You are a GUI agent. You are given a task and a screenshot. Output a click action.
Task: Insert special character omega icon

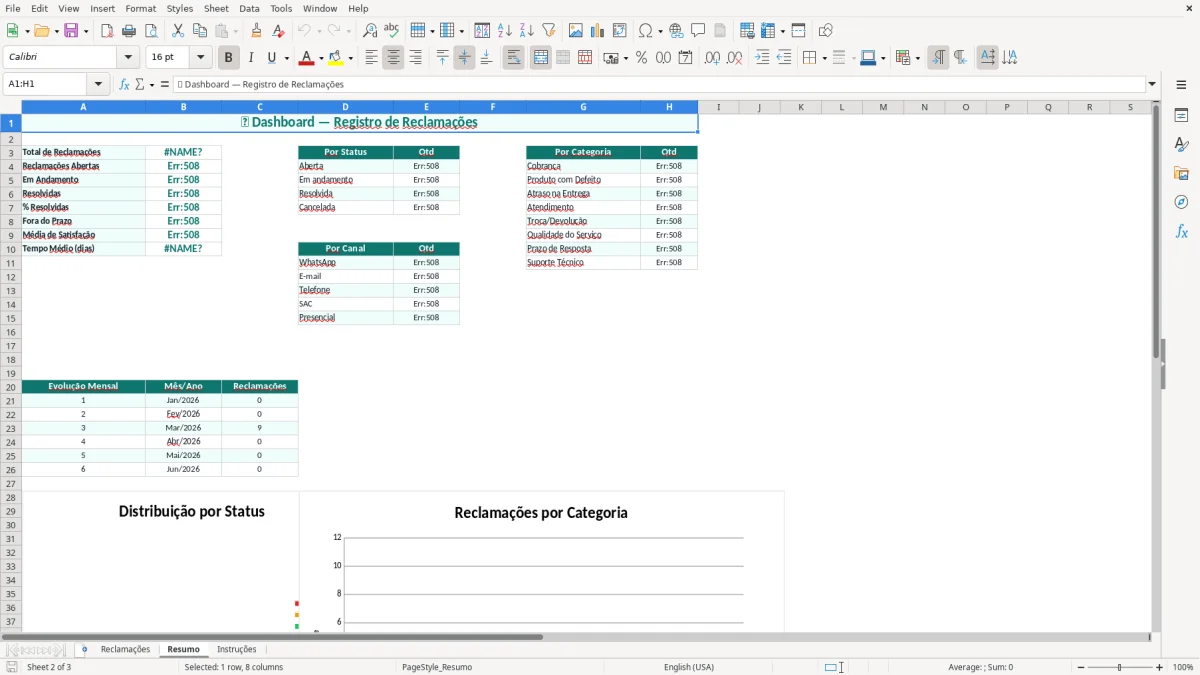pos(645,31)
